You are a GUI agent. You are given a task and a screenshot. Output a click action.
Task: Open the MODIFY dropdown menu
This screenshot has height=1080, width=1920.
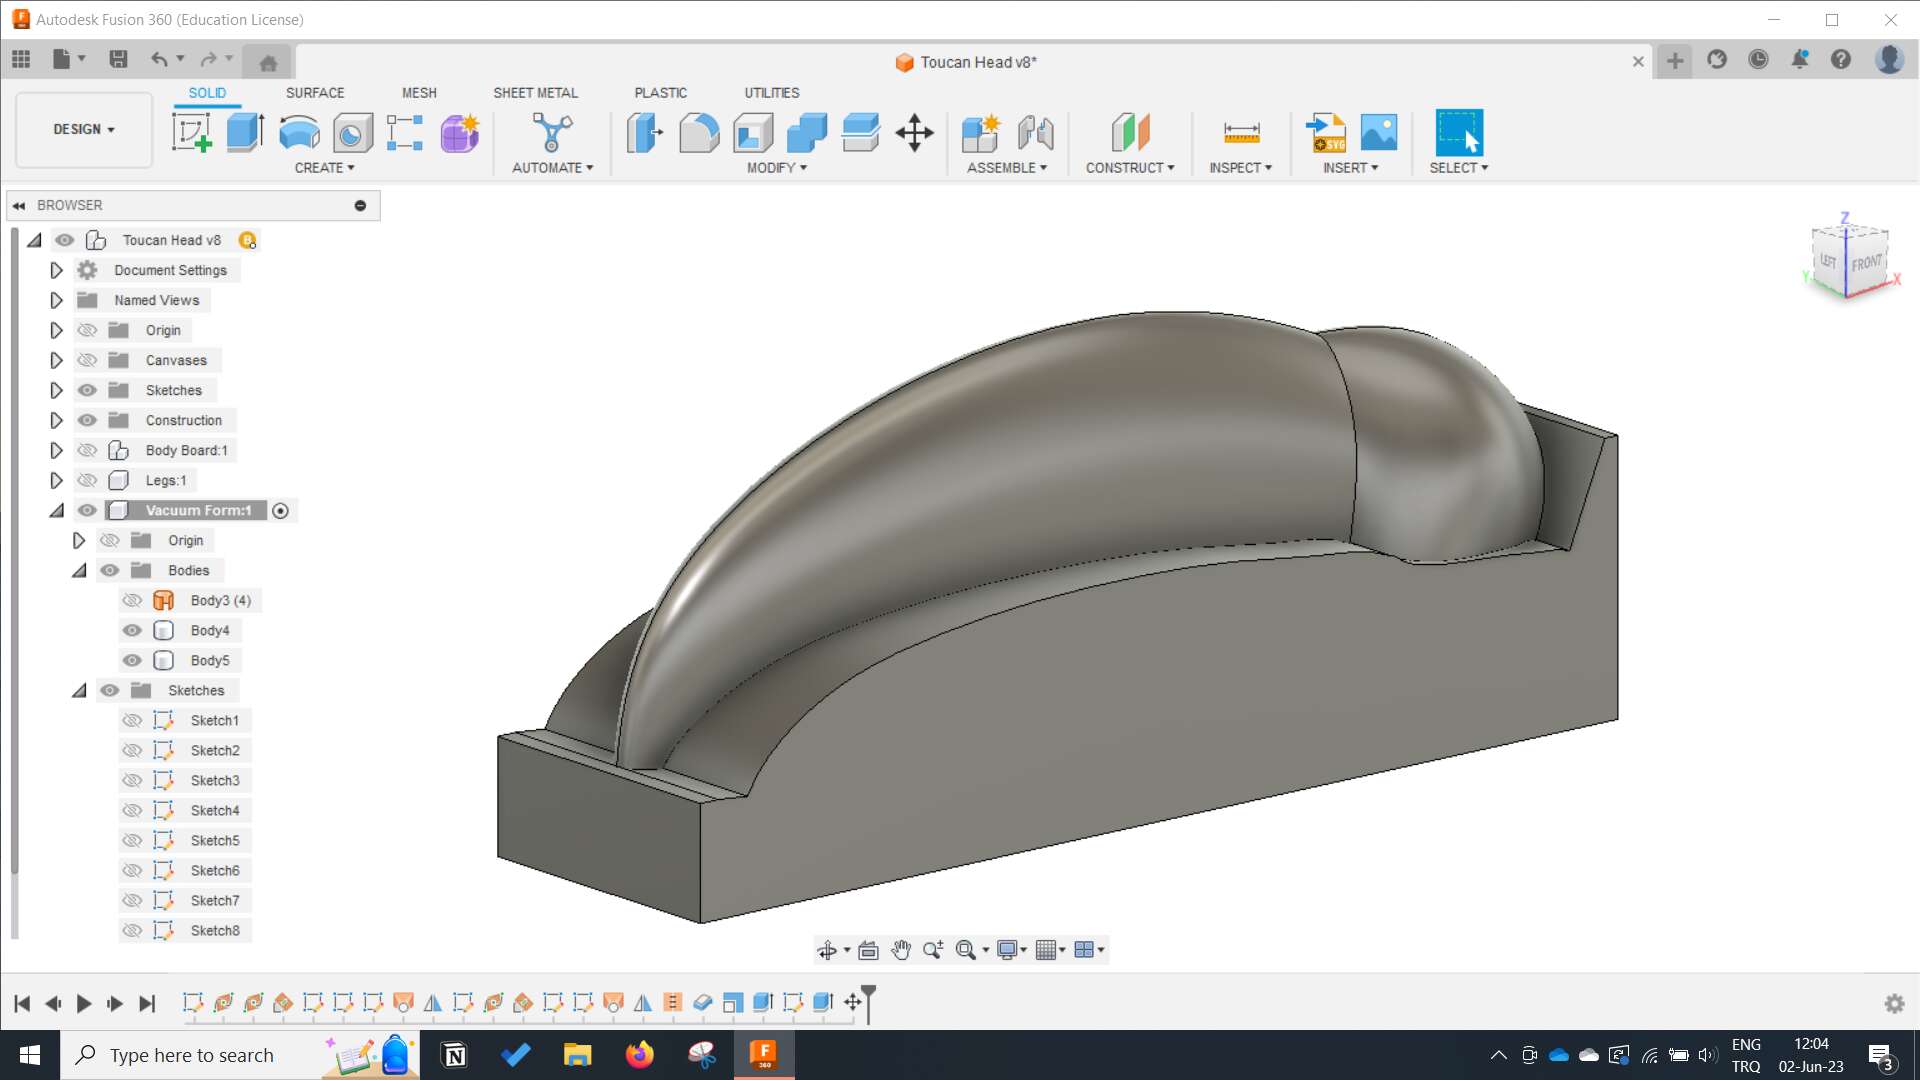coord(777,168)
